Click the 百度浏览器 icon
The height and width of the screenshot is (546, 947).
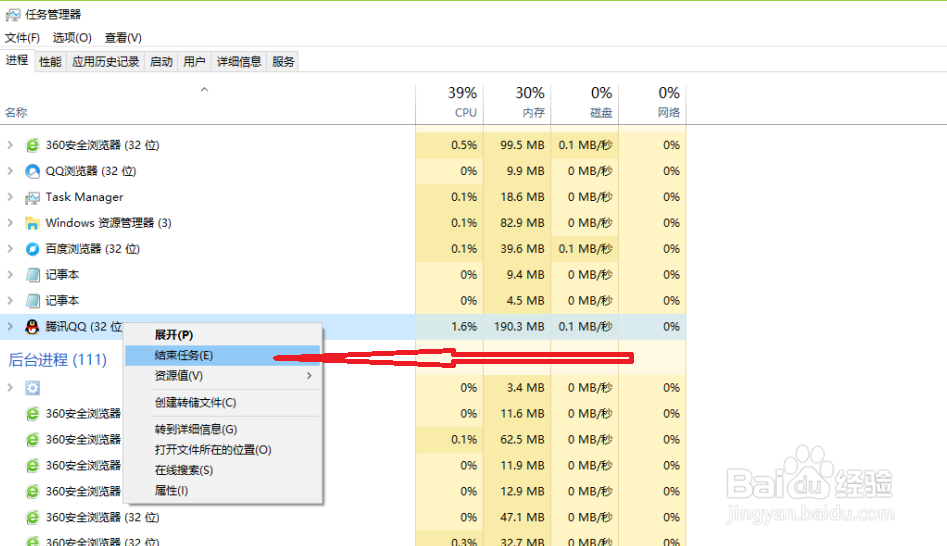coord(32,249)
